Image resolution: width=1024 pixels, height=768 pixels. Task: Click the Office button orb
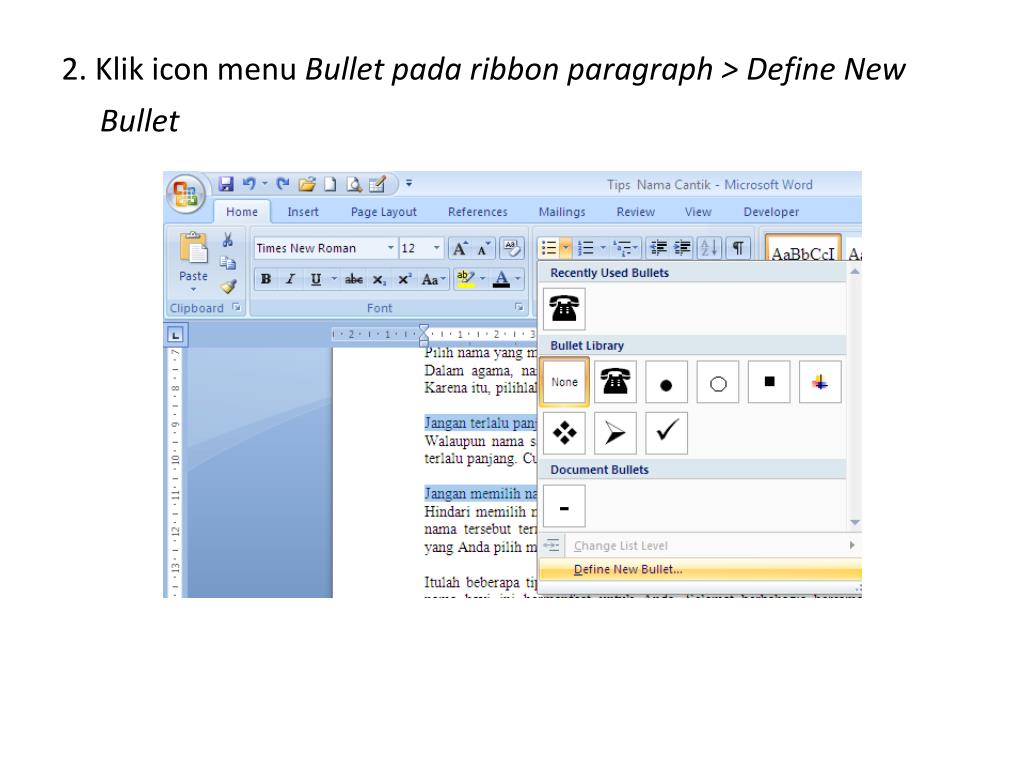185,194
